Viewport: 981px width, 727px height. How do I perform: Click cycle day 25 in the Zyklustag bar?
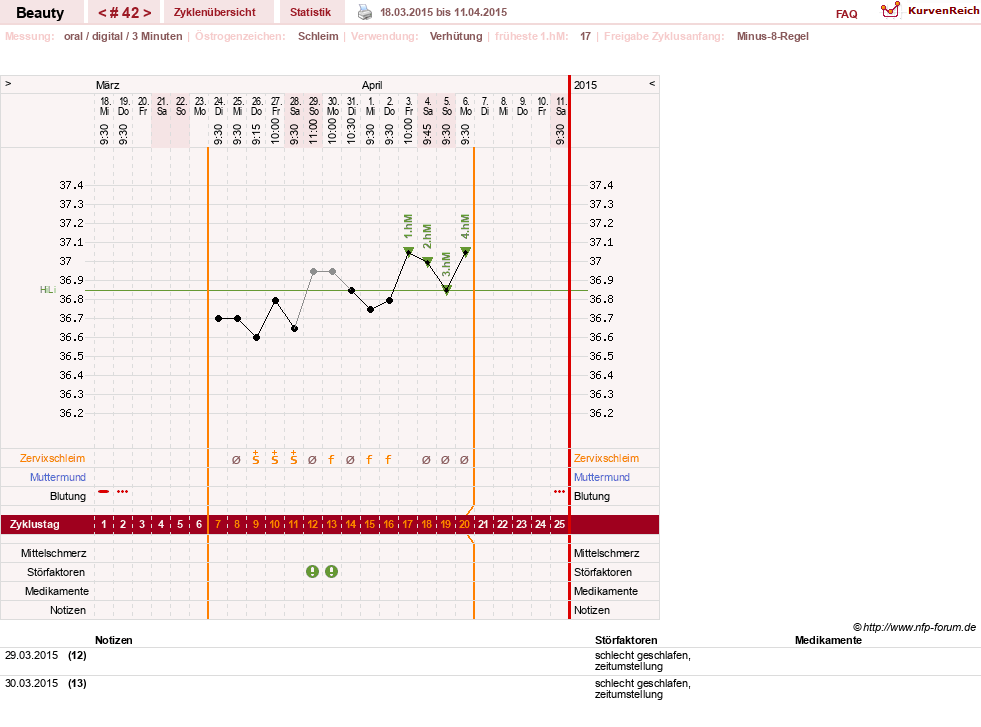559,524
